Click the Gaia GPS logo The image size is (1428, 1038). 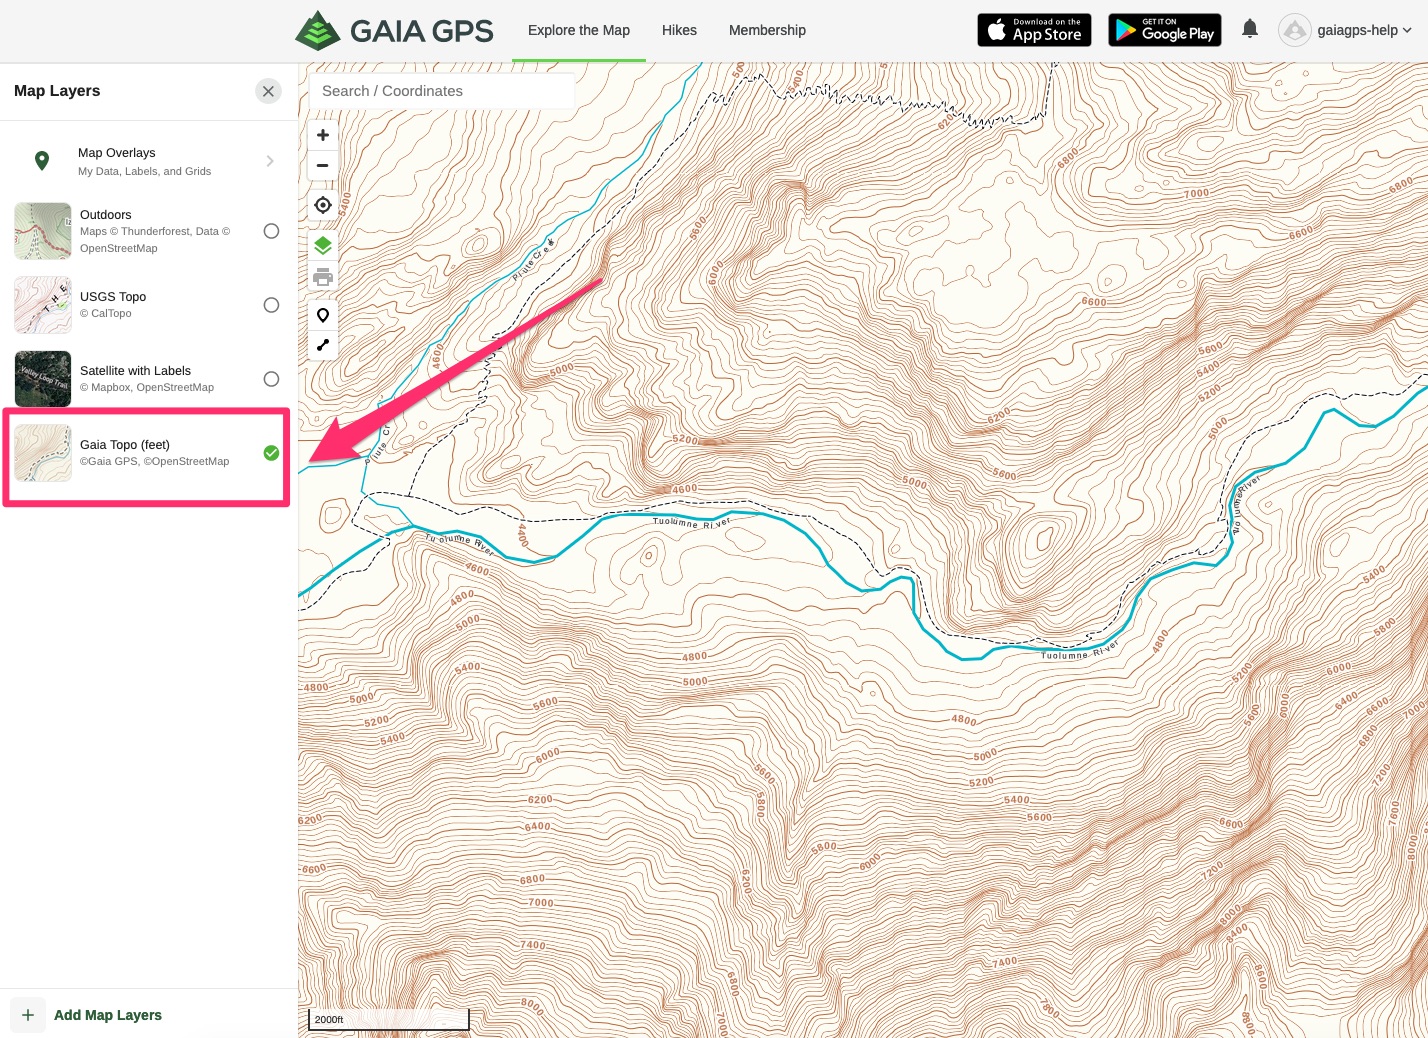point(394,30)
